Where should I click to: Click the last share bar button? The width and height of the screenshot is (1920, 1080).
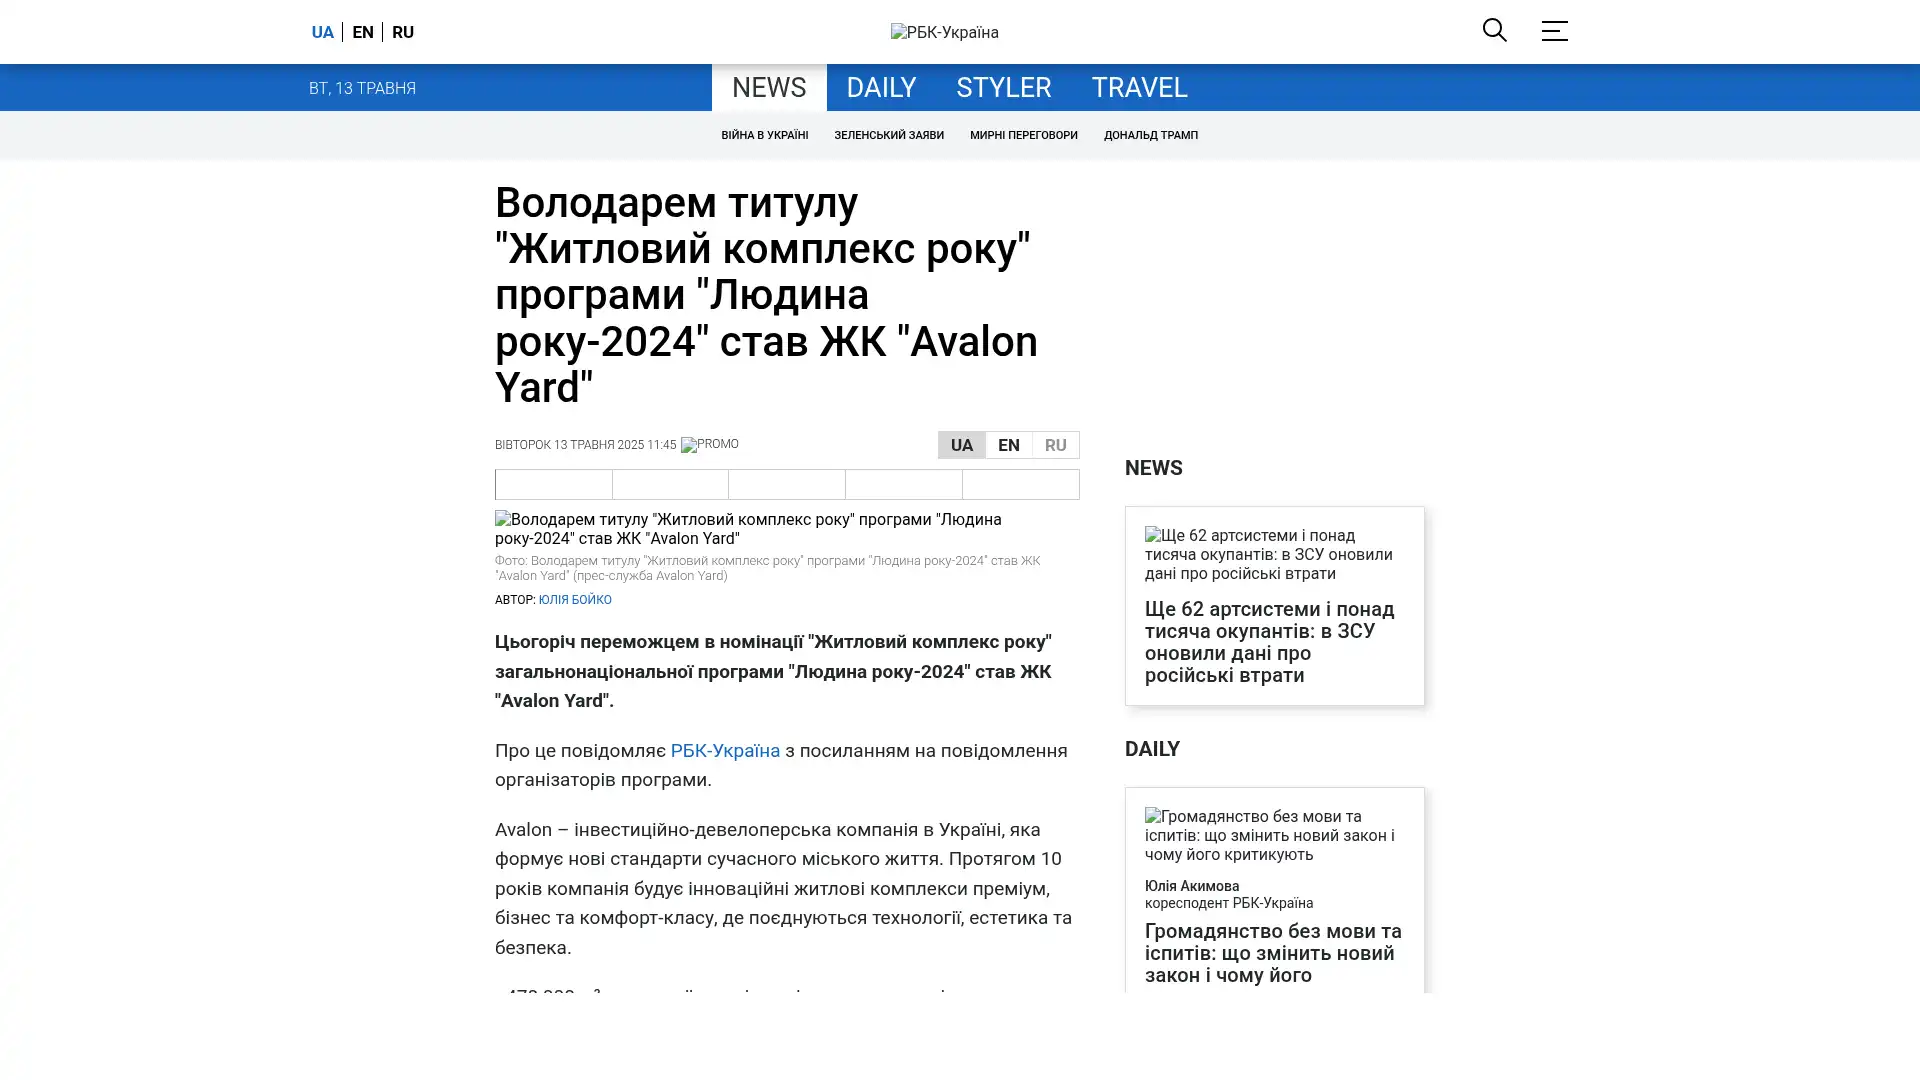(1020, 485)
